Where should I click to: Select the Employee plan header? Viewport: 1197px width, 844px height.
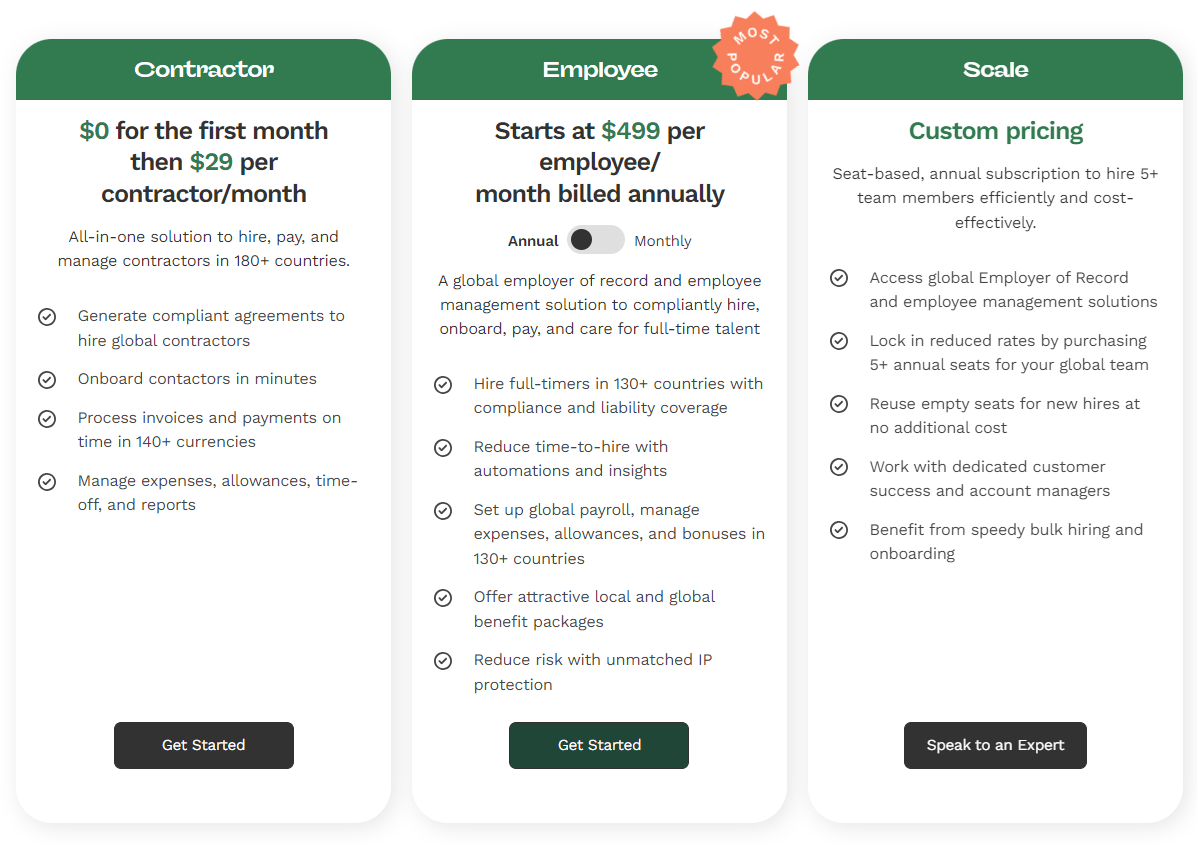click(x=599, y=69)
